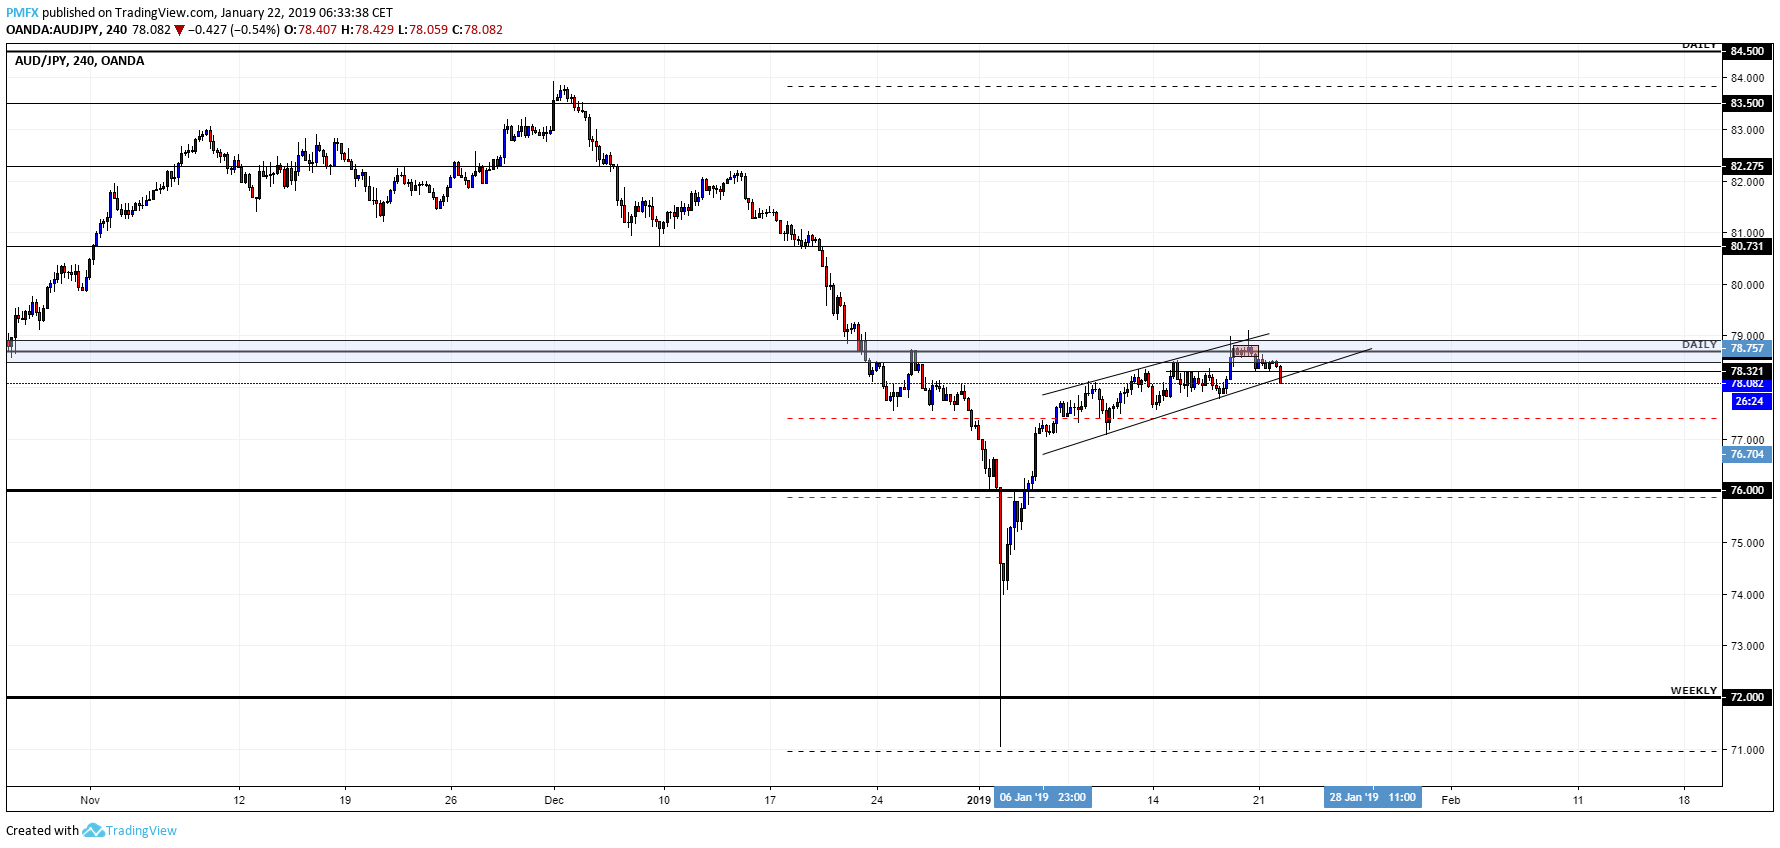This screenshot has height=848, width=1780.
Task: Click the AUD/JPY, 240, OANDA chart title
Action: click(x=80, y=61)
